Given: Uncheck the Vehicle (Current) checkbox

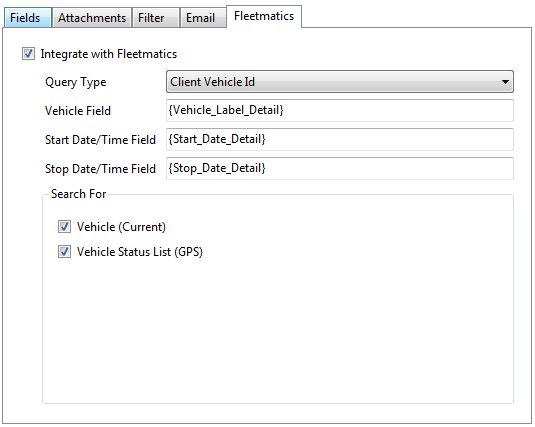Looking at the screenshot, I should [64, 227].
